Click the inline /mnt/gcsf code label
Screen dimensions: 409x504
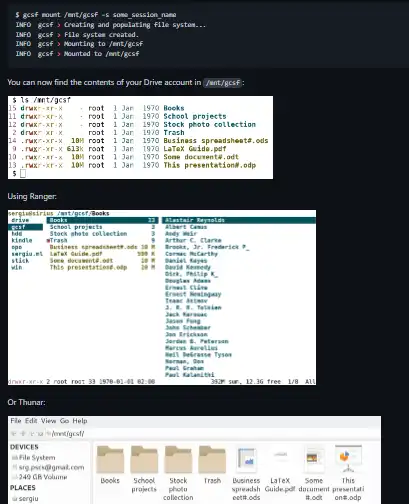(223, 83)
